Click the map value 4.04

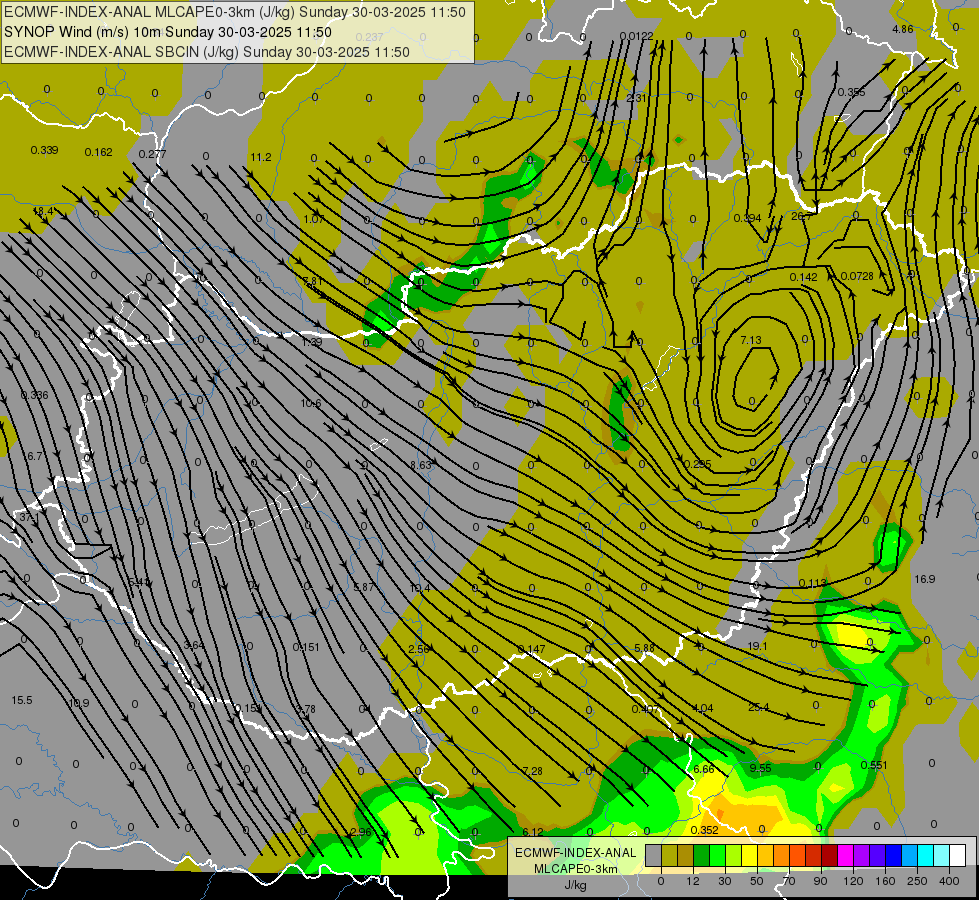pos(703,708)
